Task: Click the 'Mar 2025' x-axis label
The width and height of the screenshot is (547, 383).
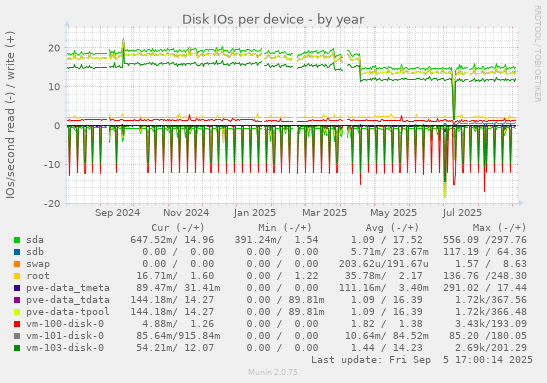Action: [x=324, y=213]
